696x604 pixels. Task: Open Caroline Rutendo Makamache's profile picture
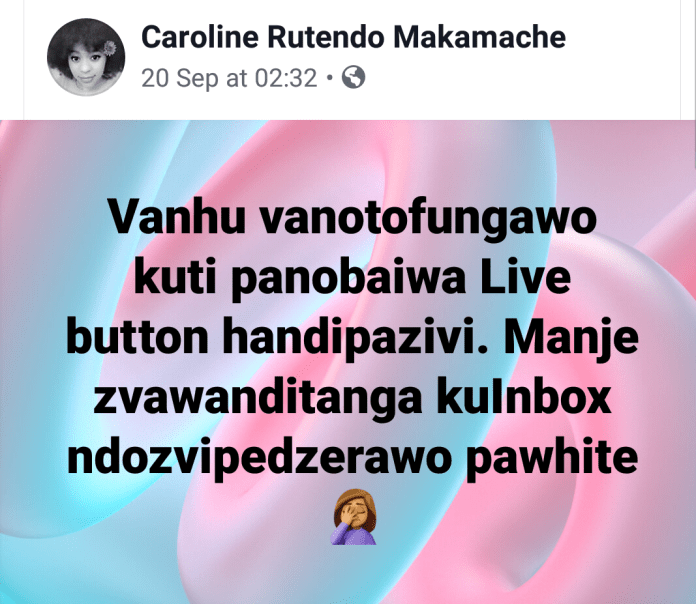point(86,57)
